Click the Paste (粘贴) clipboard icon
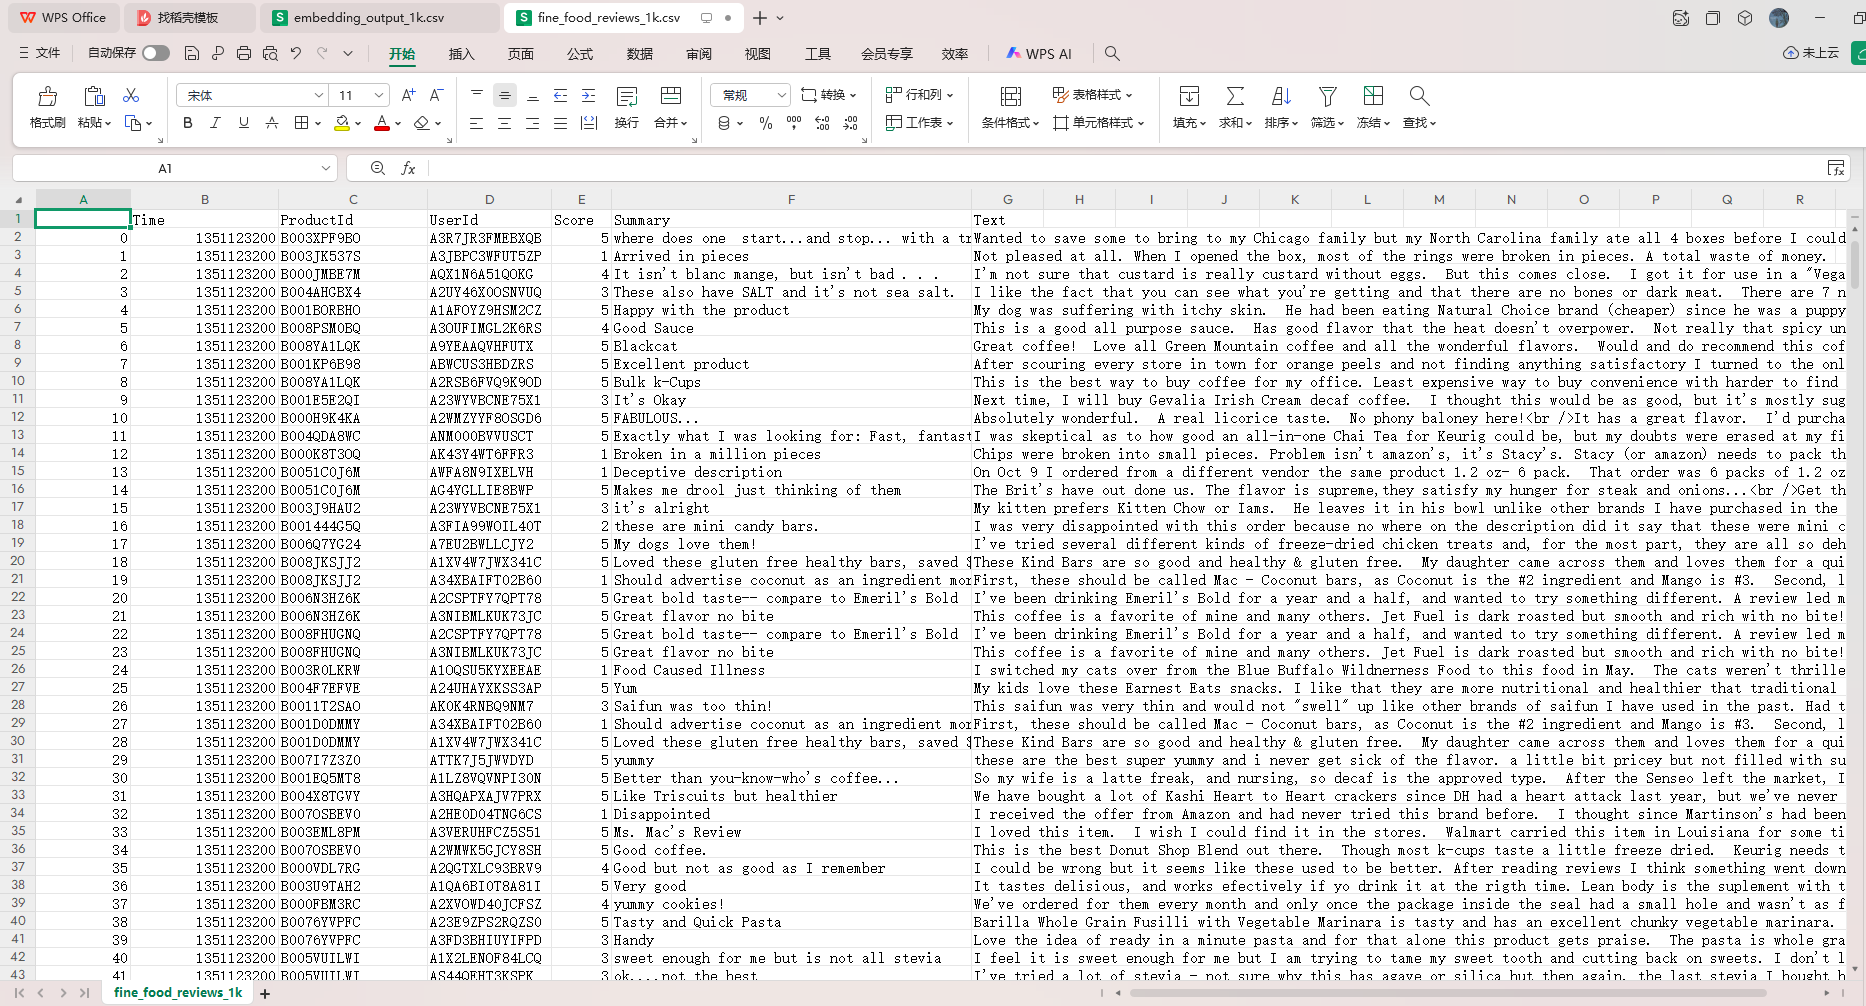Image resolution: width=1866 pixels, height=1006 pixels. 94,96
